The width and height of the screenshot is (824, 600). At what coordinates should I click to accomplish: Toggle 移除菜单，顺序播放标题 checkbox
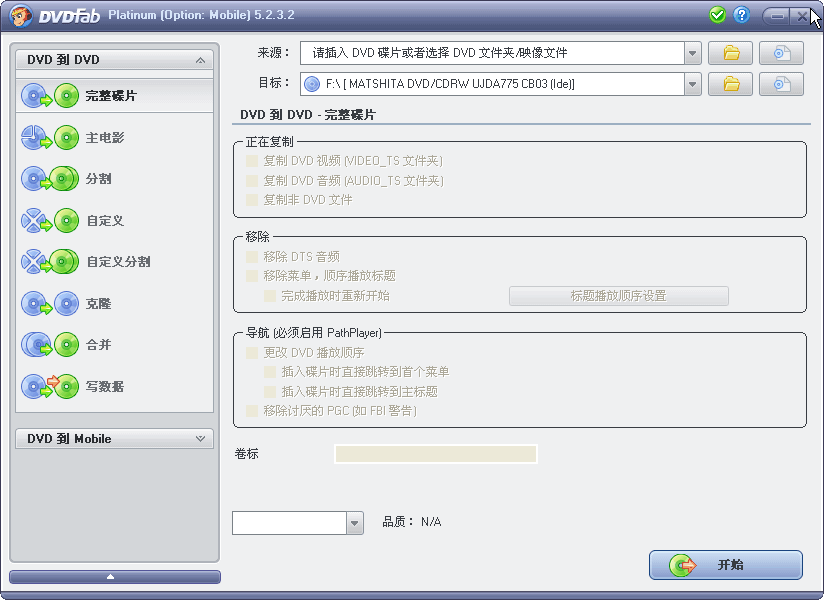(252, 276)
